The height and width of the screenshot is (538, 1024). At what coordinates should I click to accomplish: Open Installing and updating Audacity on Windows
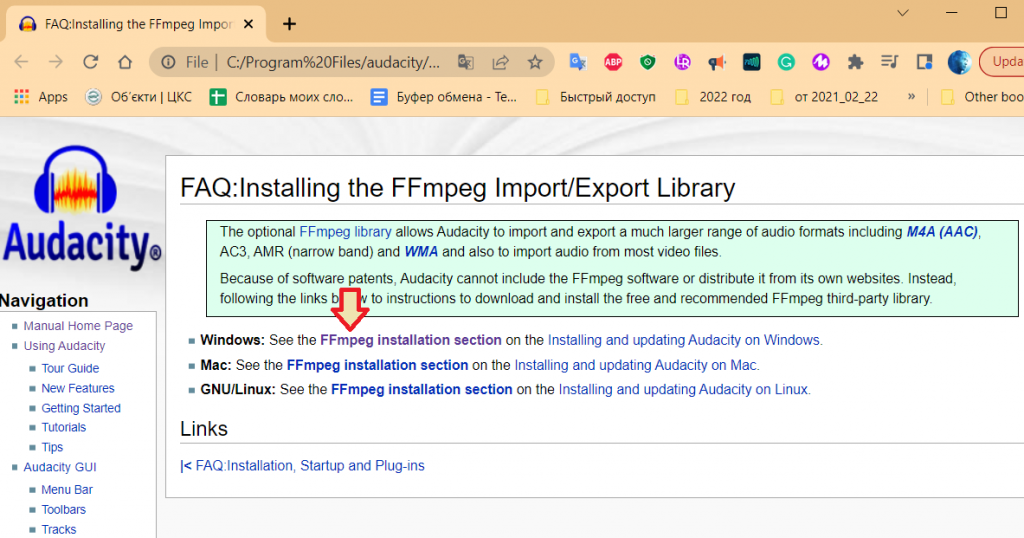pyautogui.click(x=685, y=340)
